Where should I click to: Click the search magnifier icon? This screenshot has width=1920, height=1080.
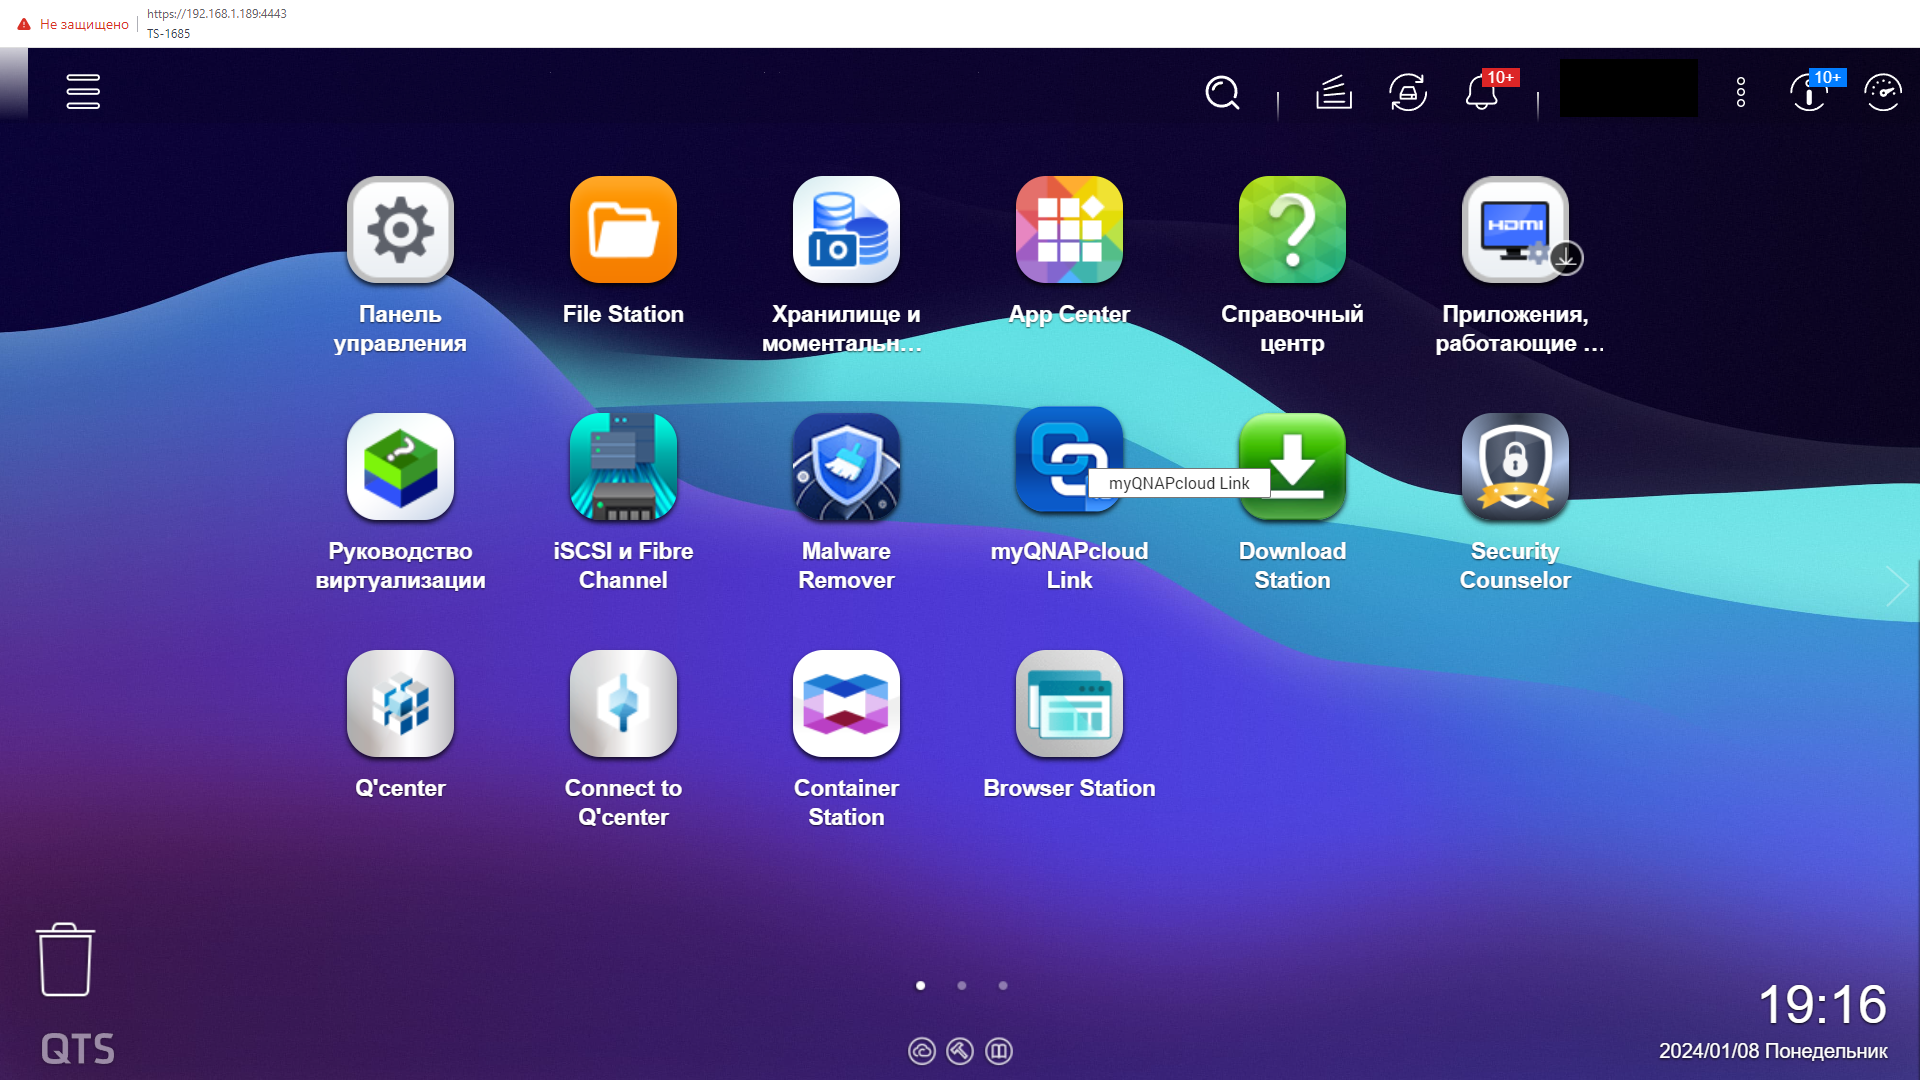(x=1222, y=93)
